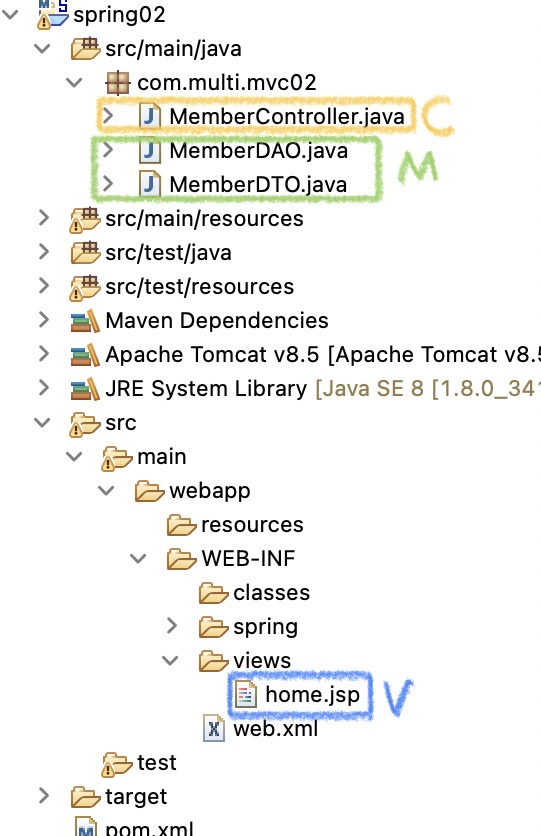Select the classes folder under WEB-INF
The height and width of the screenshot is (836, 541).
click(x=271, y=592)
